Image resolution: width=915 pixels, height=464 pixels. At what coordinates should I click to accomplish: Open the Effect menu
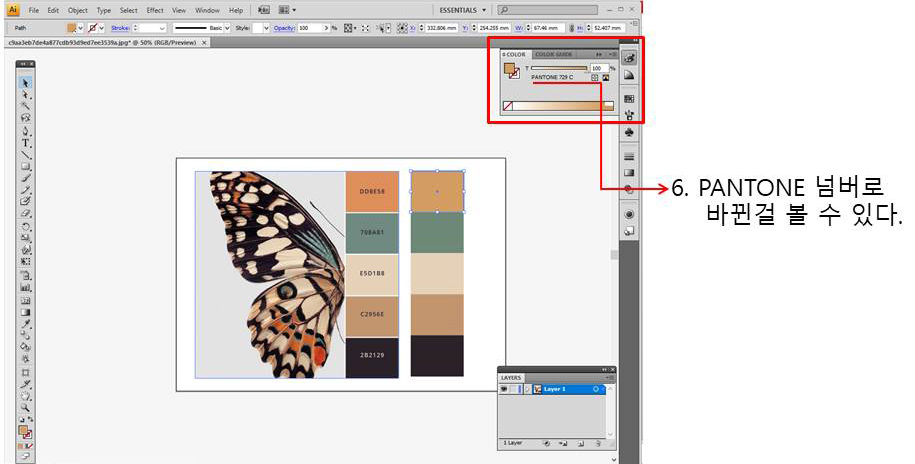[x=155, y=11]
